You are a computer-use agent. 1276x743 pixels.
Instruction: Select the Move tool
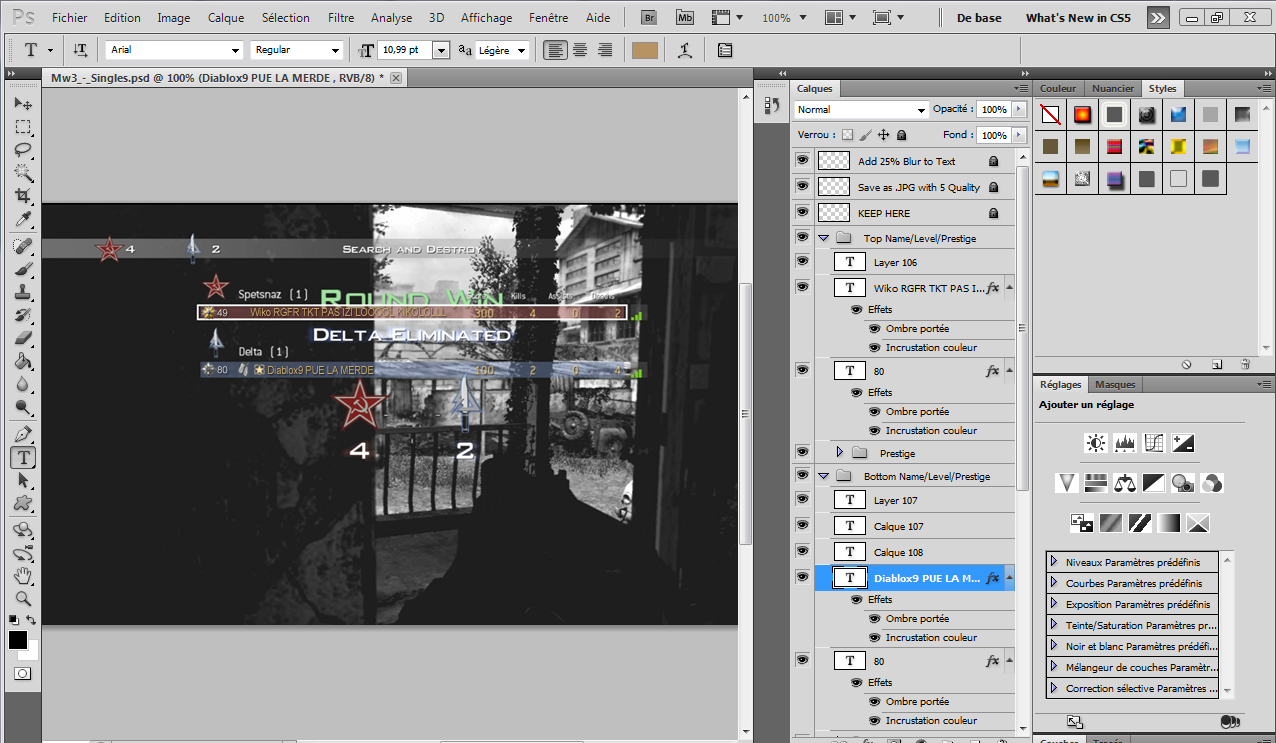point(22,103)
